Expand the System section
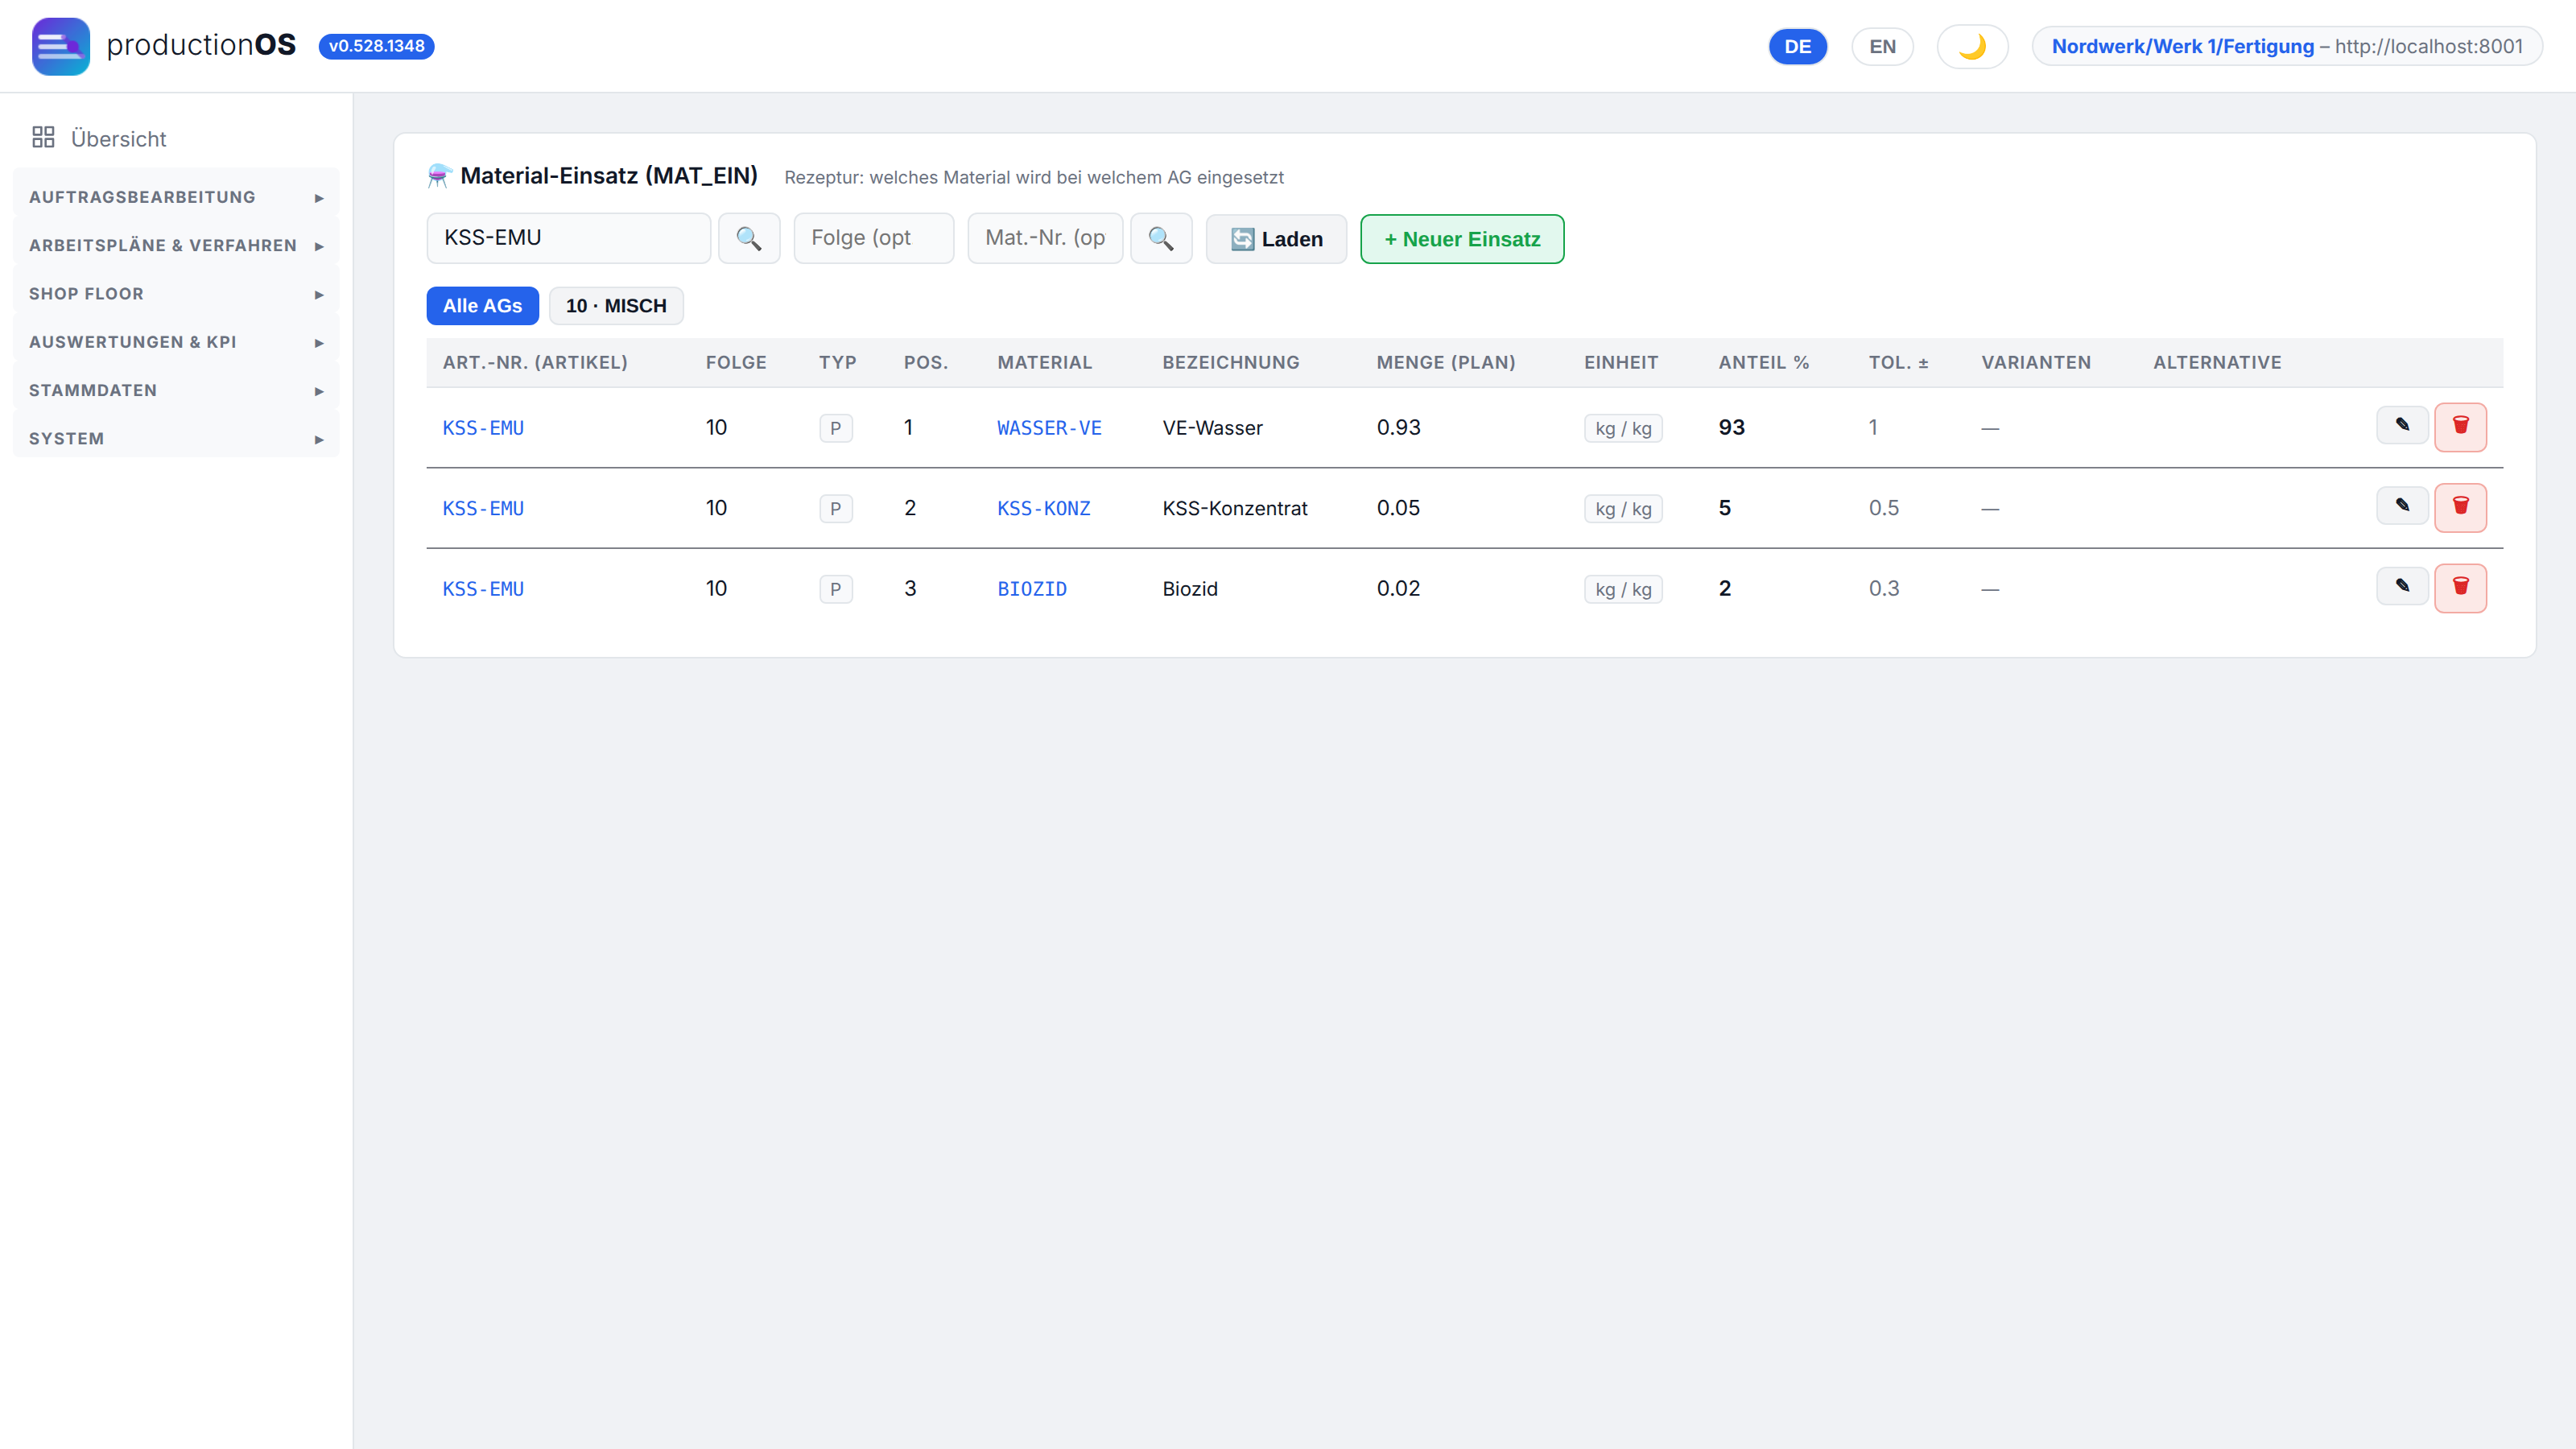2576x1449 pixels. pos(176,439)
